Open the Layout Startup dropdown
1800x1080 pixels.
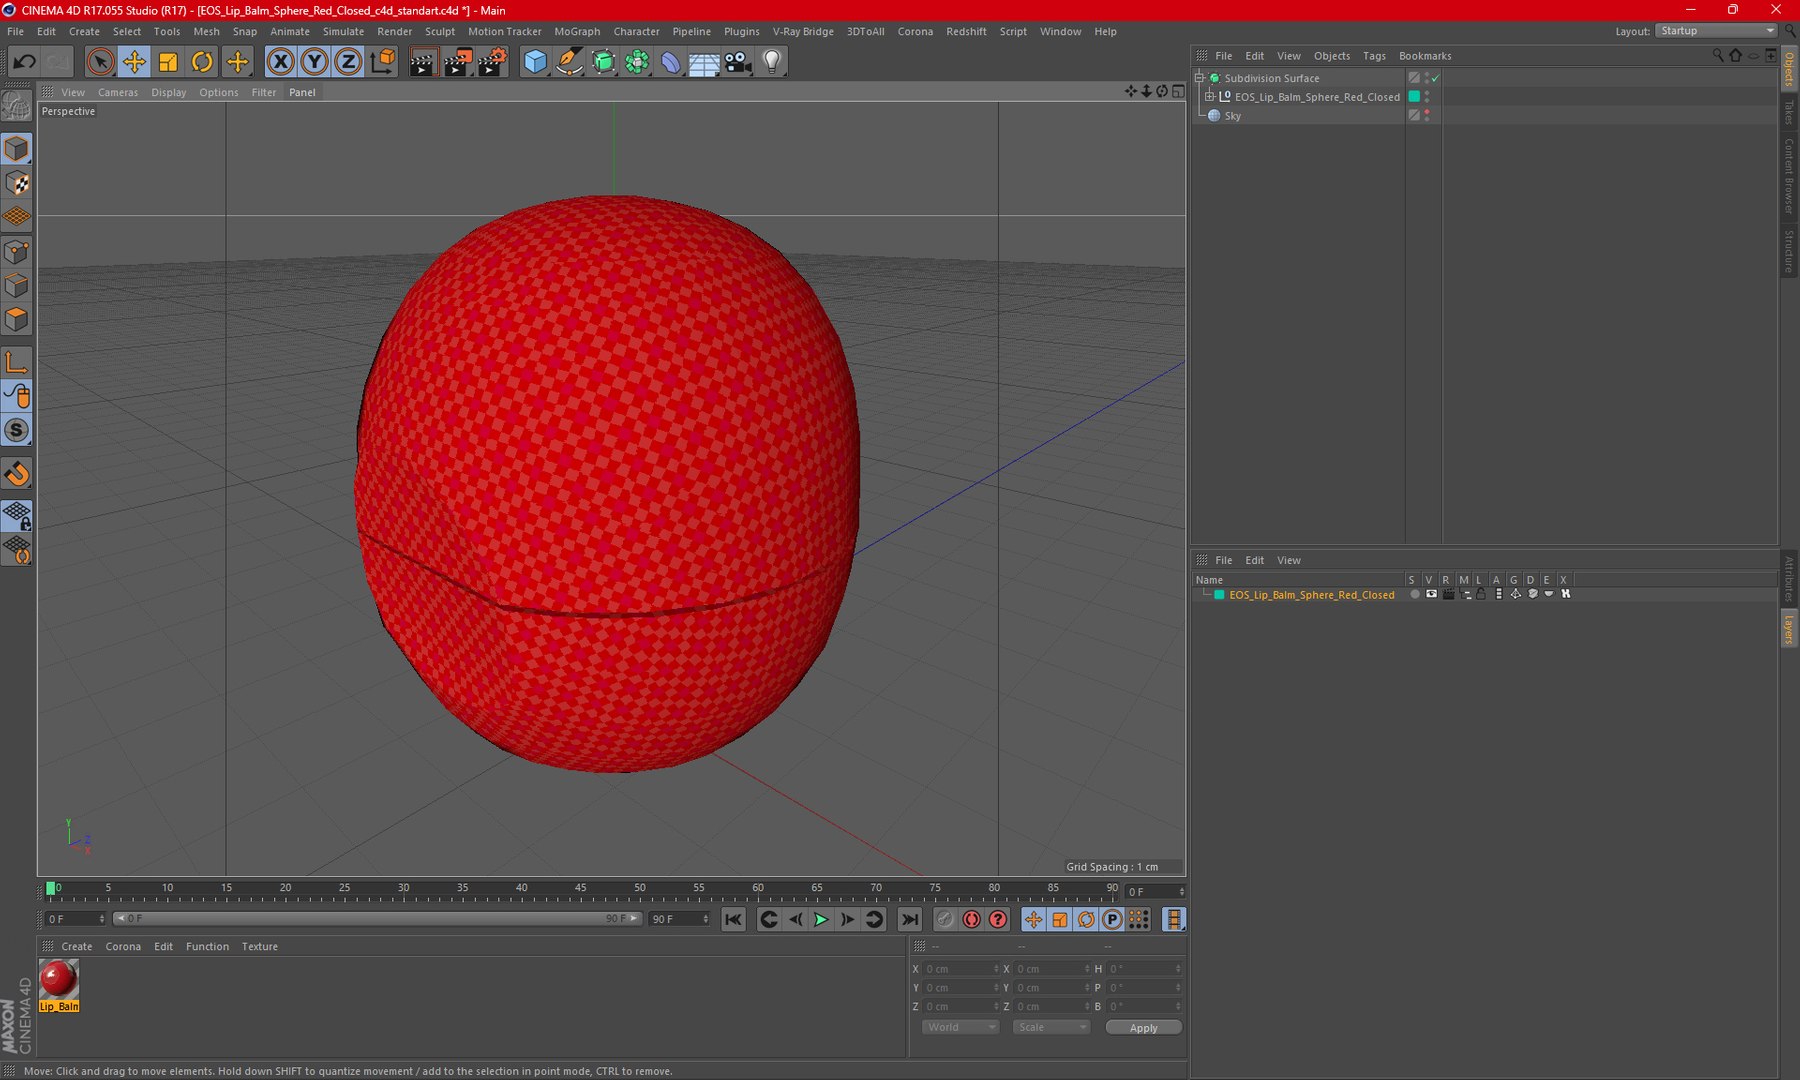(x=1716, y=31)
